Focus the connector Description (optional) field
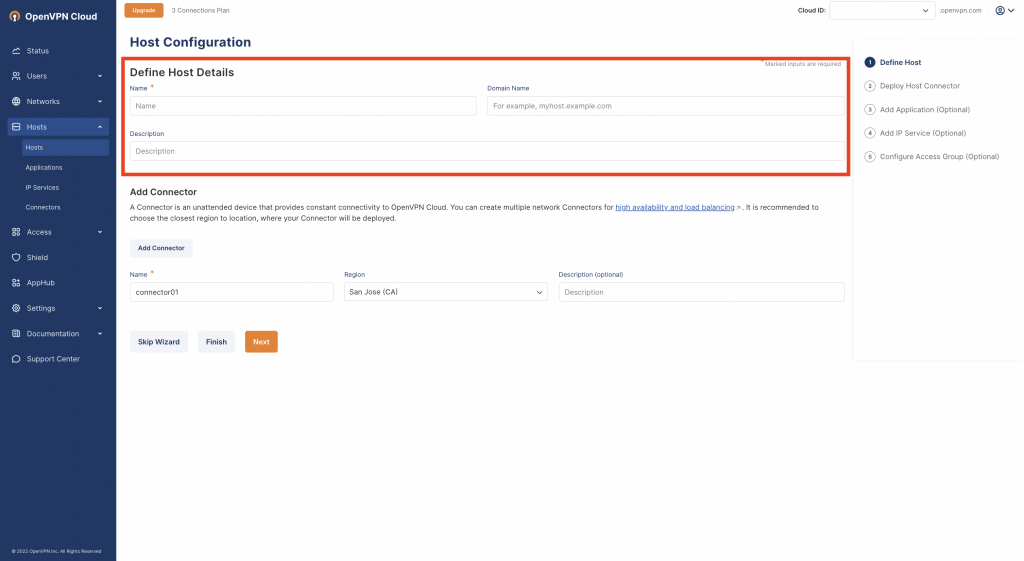This screenshot has width=1024, height=561. pyautogui.click(x=701, y=292)
